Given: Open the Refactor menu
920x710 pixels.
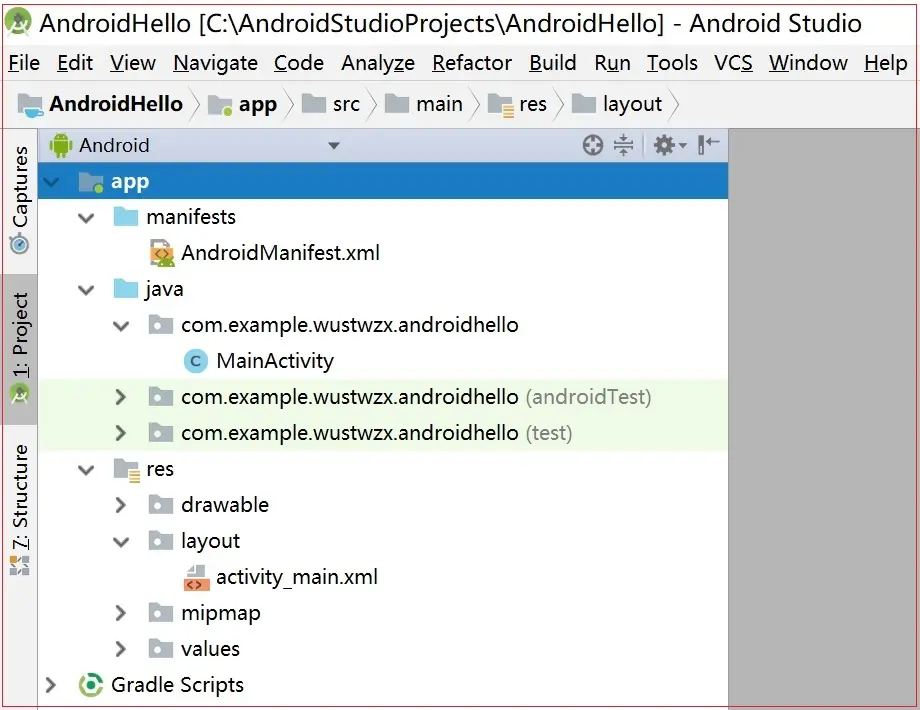Looking at the screenshot, I should (472, 63).
